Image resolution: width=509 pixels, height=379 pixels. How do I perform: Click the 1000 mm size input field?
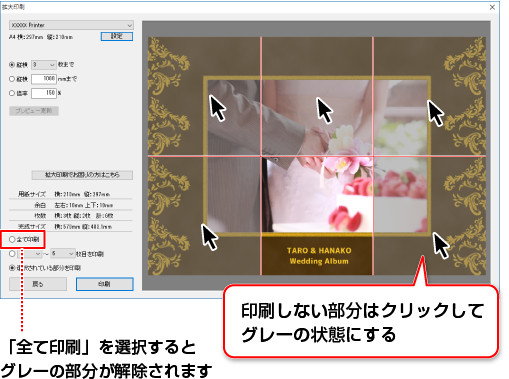tap(44, 79)
